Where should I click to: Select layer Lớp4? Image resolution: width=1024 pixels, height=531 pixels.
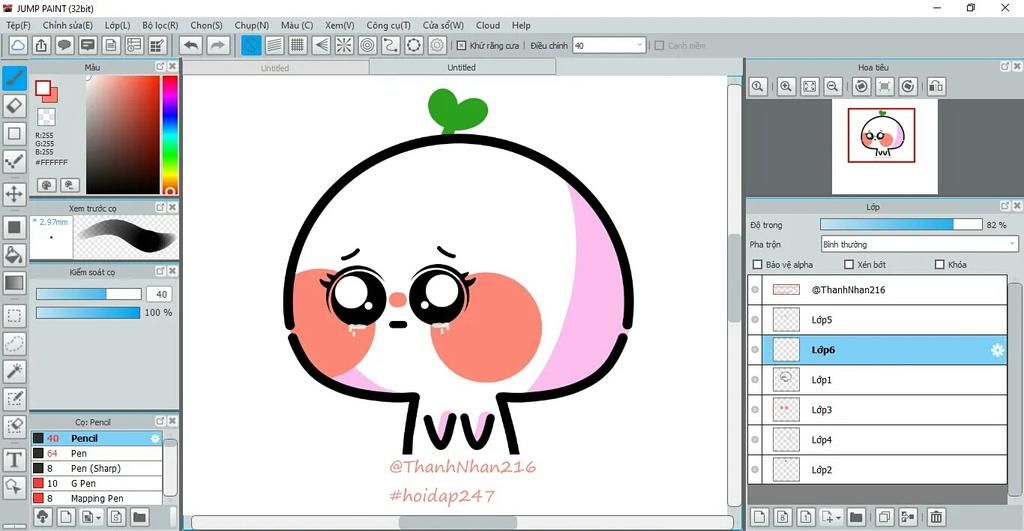click(x=876, y=440)
